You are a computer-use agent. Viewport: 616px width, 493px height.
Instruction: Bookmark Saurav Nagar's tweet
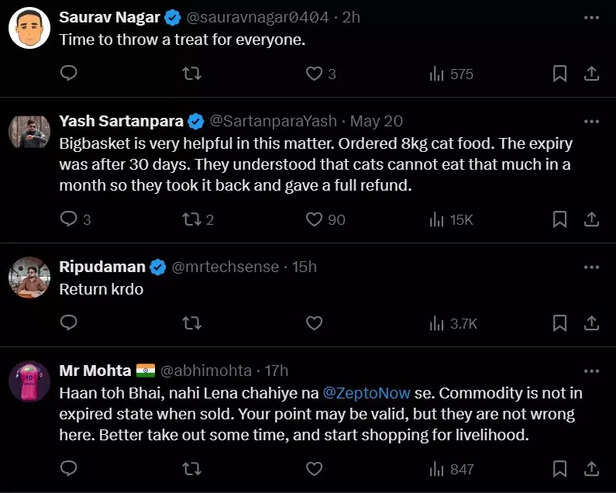coord(560,73)
